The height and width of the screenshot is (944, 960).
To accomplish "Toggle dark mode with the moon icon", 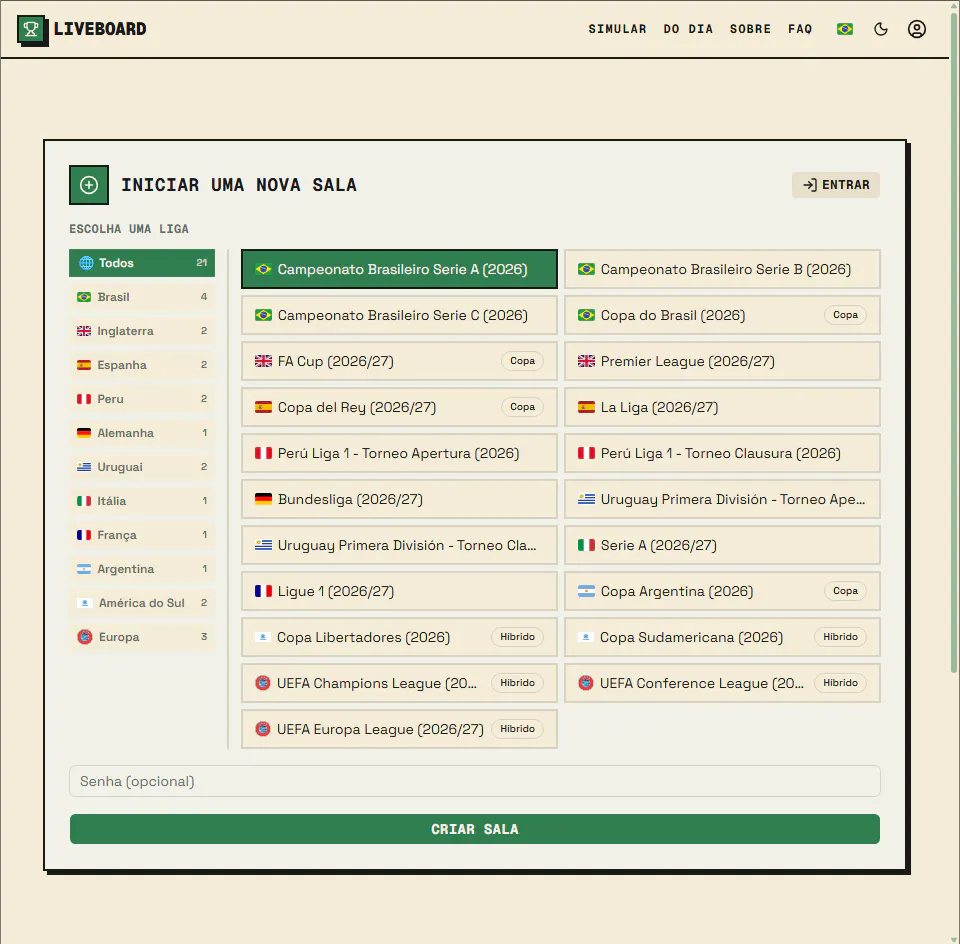I will point(880,29).
